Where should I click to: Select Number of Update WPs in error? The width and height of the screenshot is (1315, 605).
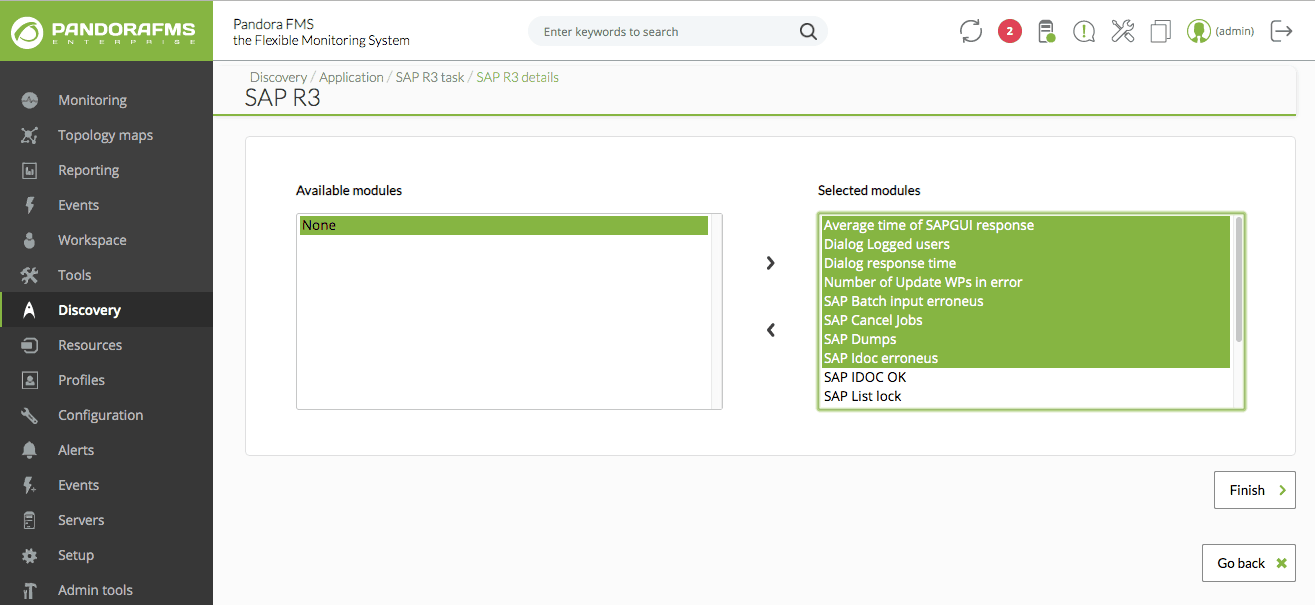pyautogui.click(x=1026, y=282)
